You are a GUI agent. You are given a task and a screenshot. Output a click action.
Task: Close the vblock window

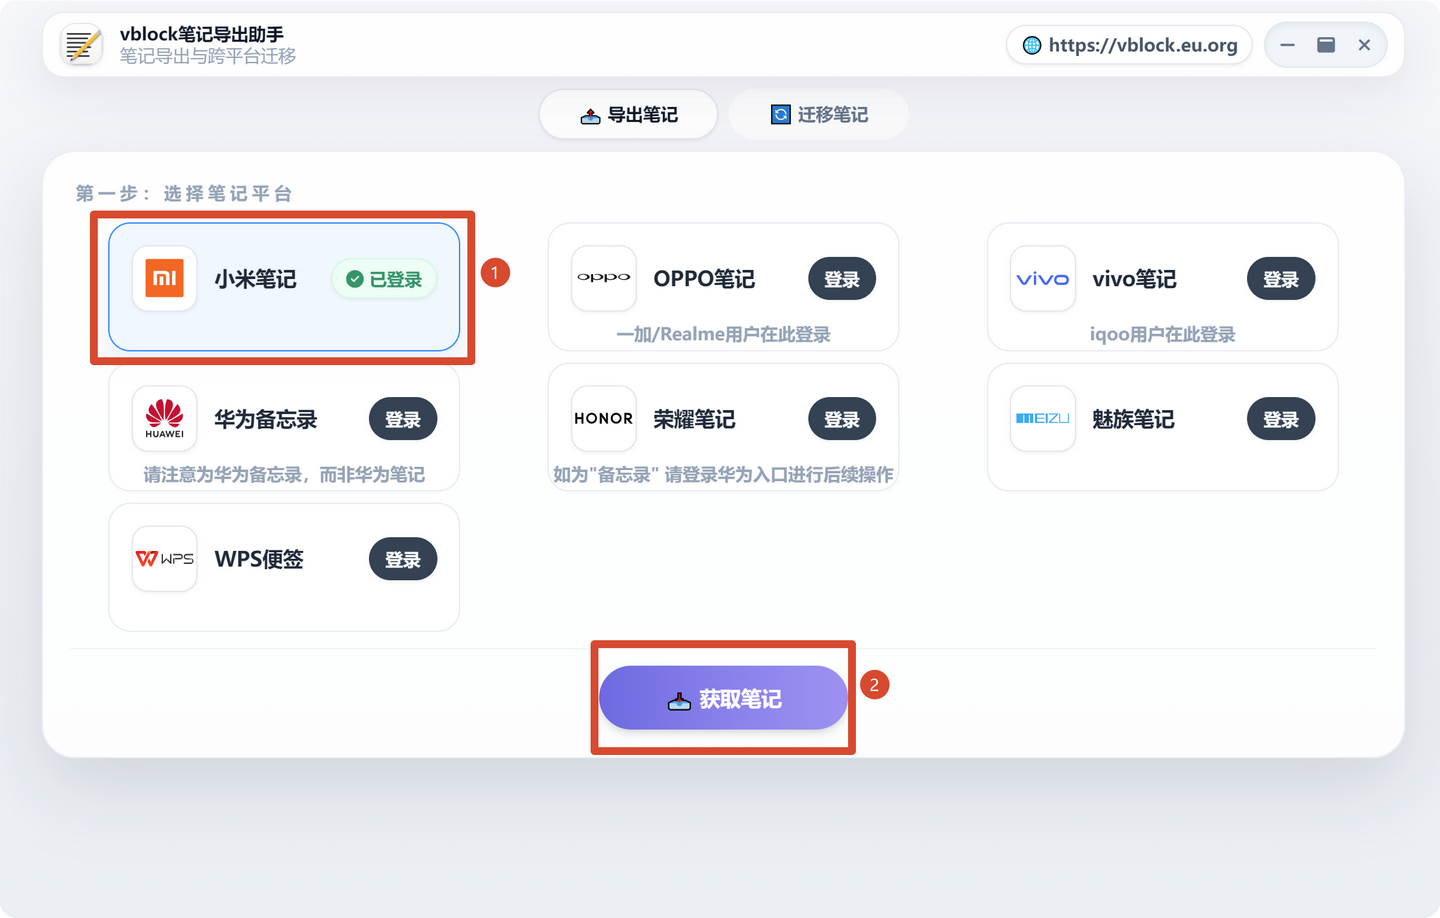[1364, 45]
